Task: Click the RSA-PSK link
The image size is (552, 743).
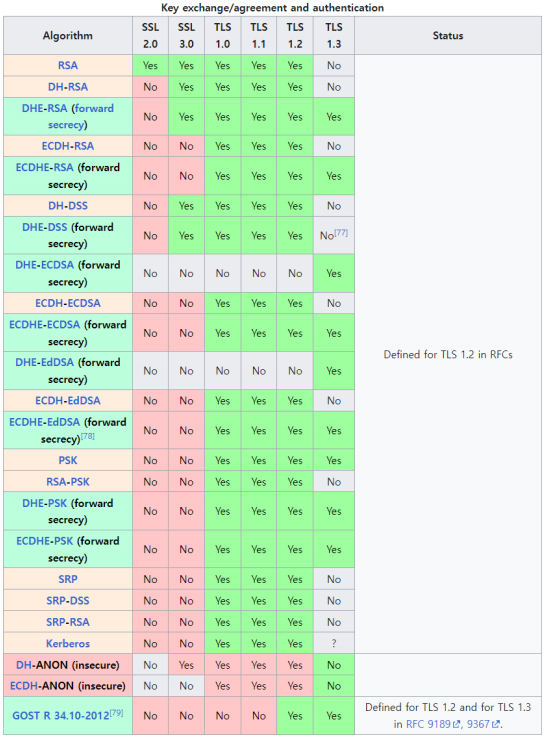Action: [x=68, y=481]
